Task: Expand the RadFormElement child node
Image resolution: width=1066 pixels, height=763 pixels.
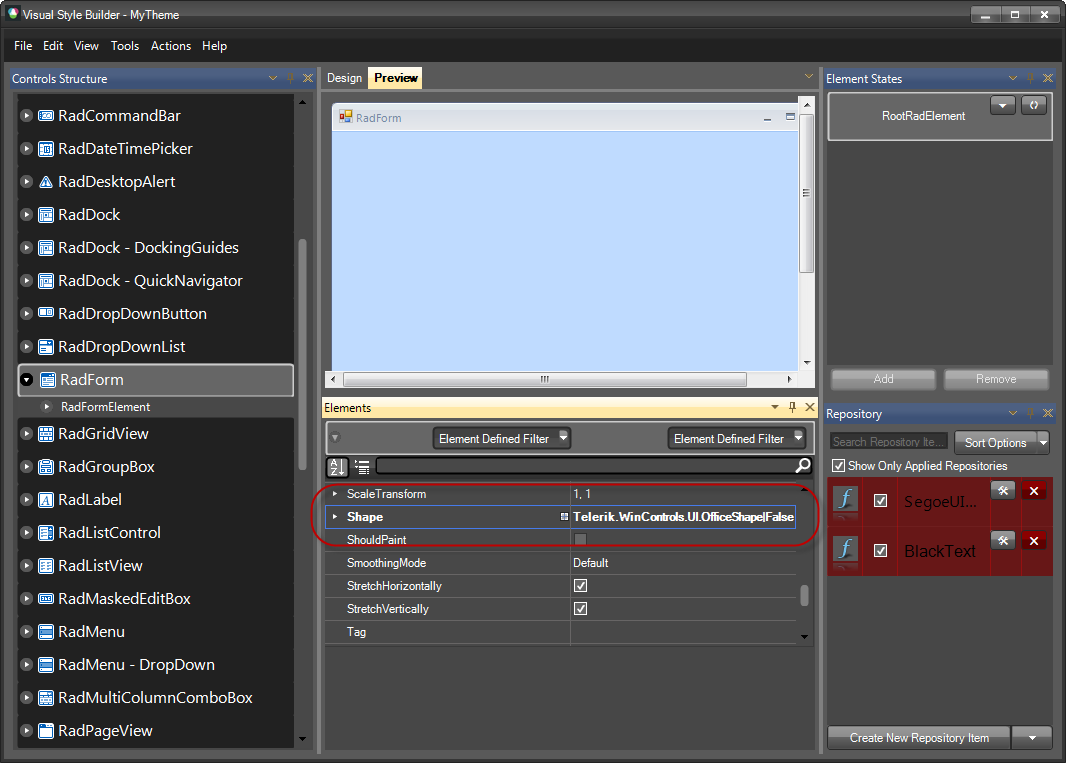Action: click(x=47, y=407)
